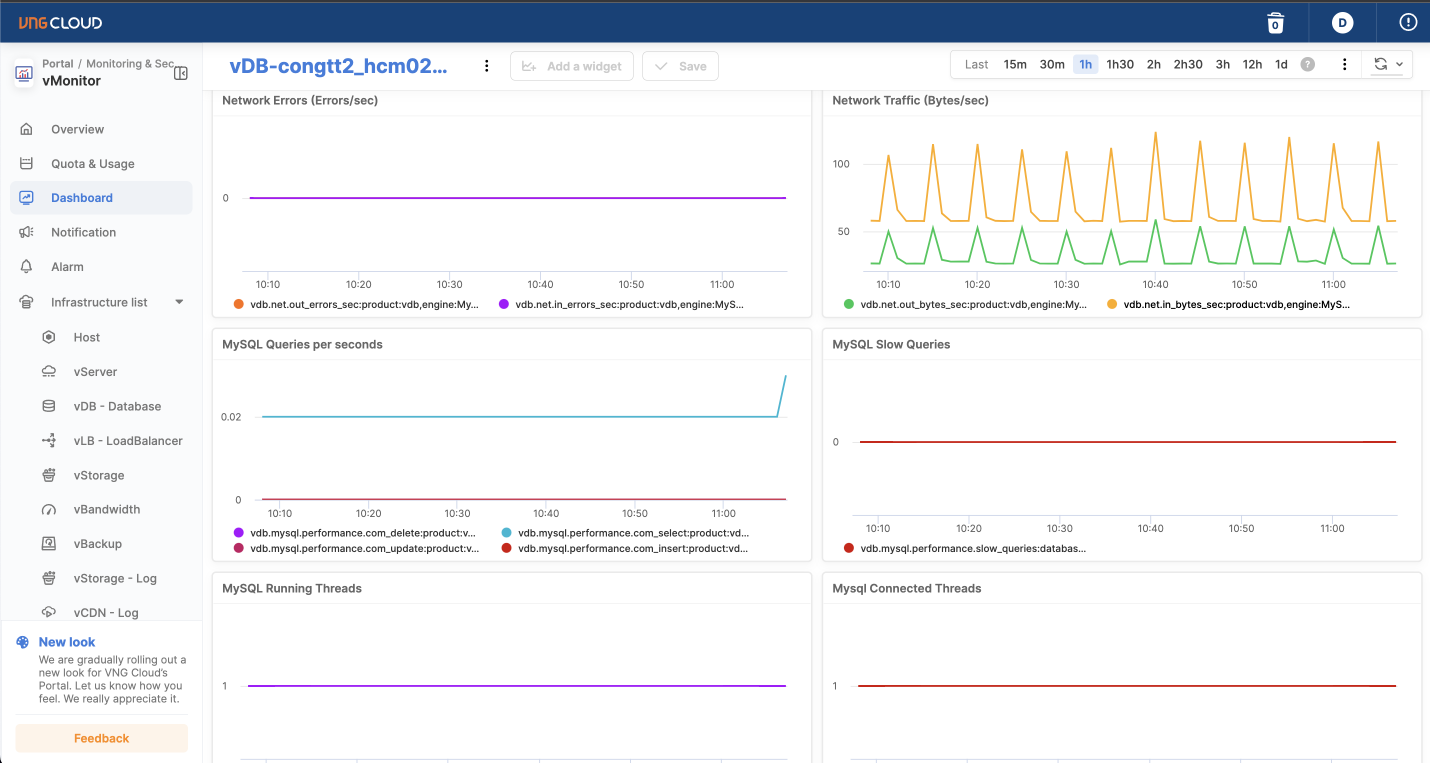
Task: Click the trash bin icon in header
Action: (x=1275, y=22)
